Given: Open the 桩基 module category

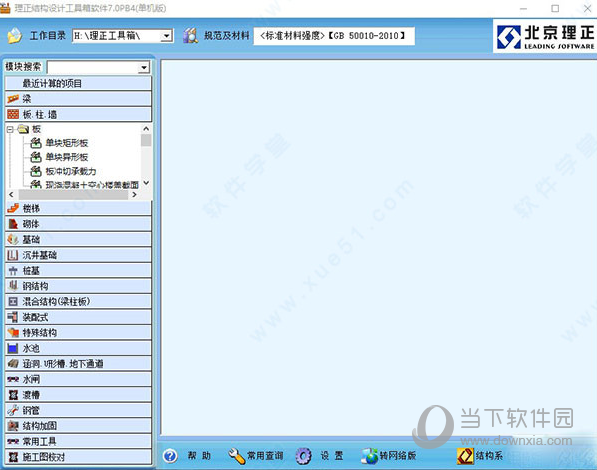Looking at the screenshot, I should click(x=78, y=271).
